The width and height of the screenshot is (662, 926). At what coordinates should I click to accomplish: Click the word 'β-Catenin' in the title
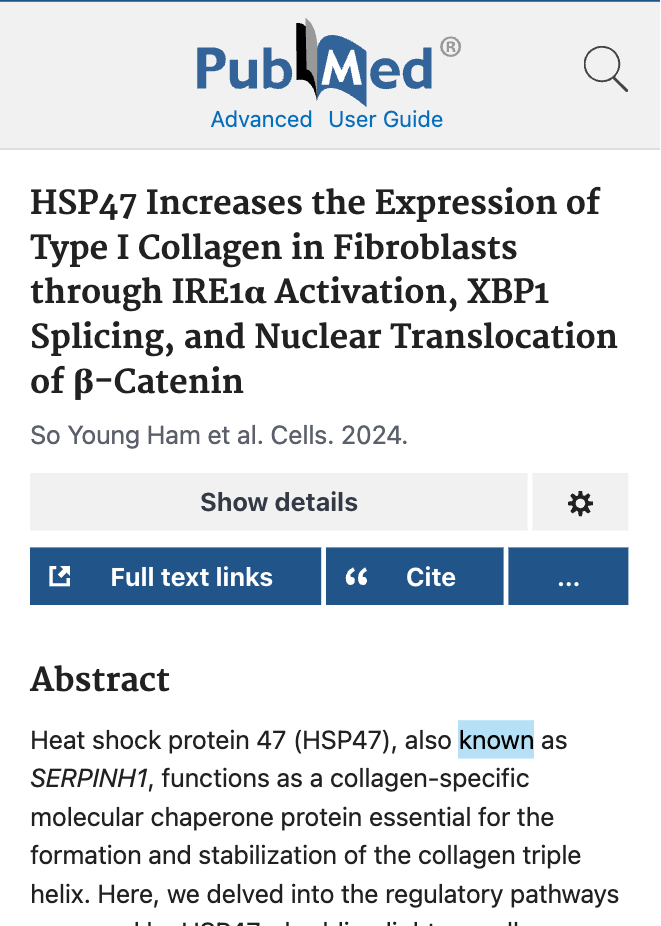click(x=164, y=382)
